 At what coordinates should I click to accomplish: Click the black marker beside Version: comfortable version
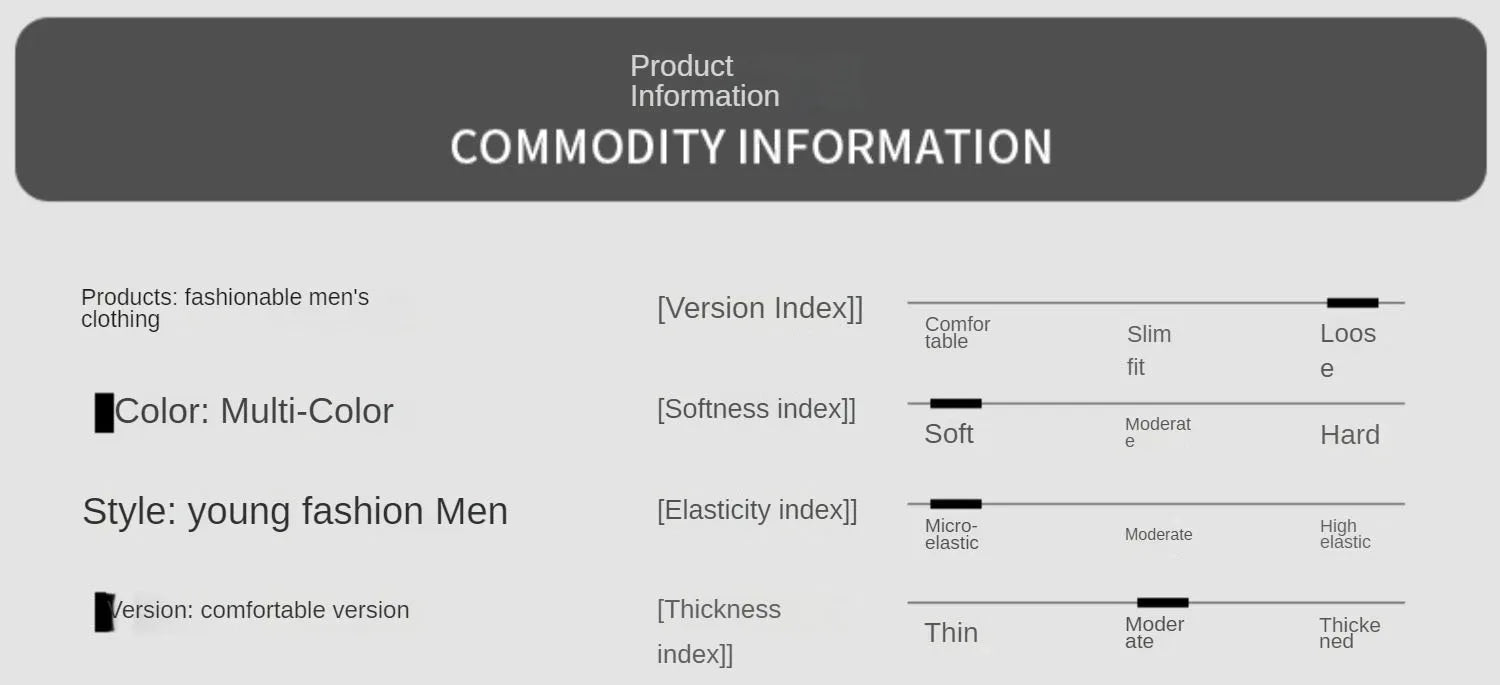click(x=104, y=612)
